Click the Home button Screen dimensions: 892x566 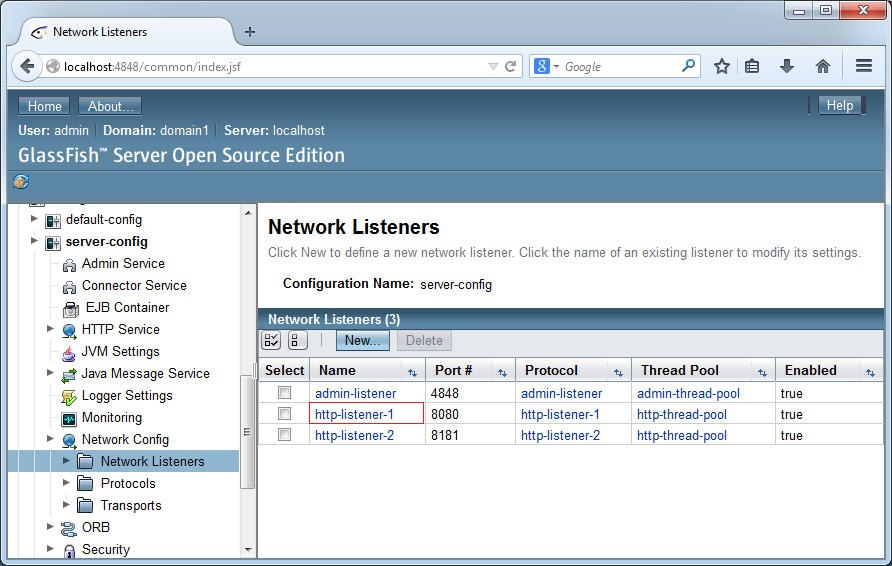(44, 106)
